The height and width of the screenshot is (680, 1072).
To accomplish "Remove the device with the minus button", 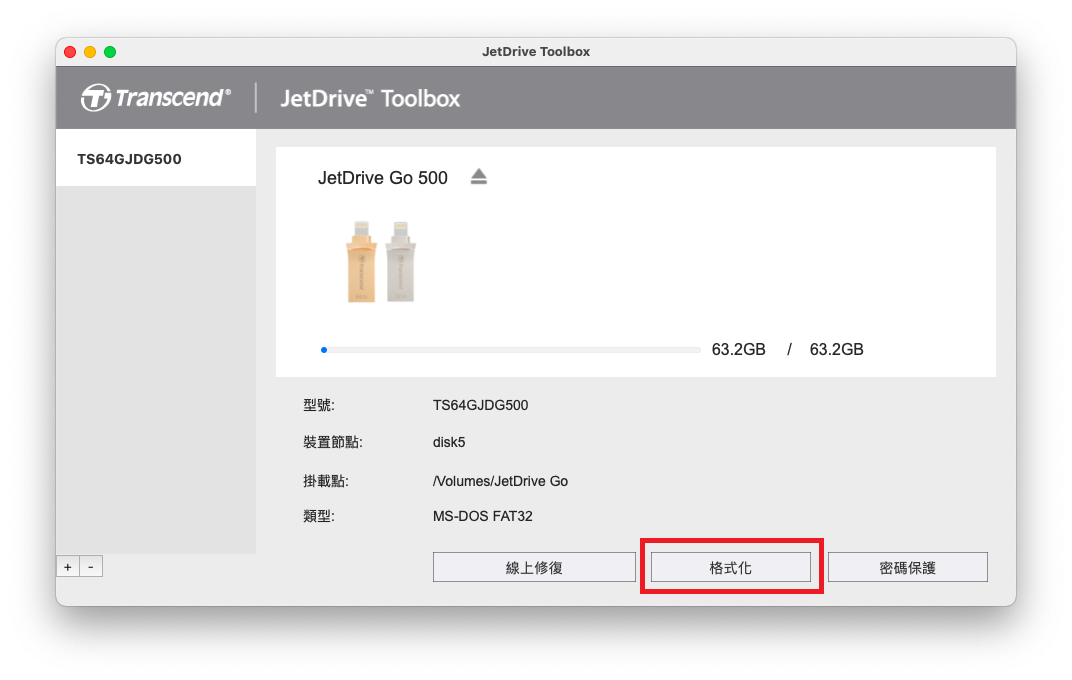I will click(91, 567).
